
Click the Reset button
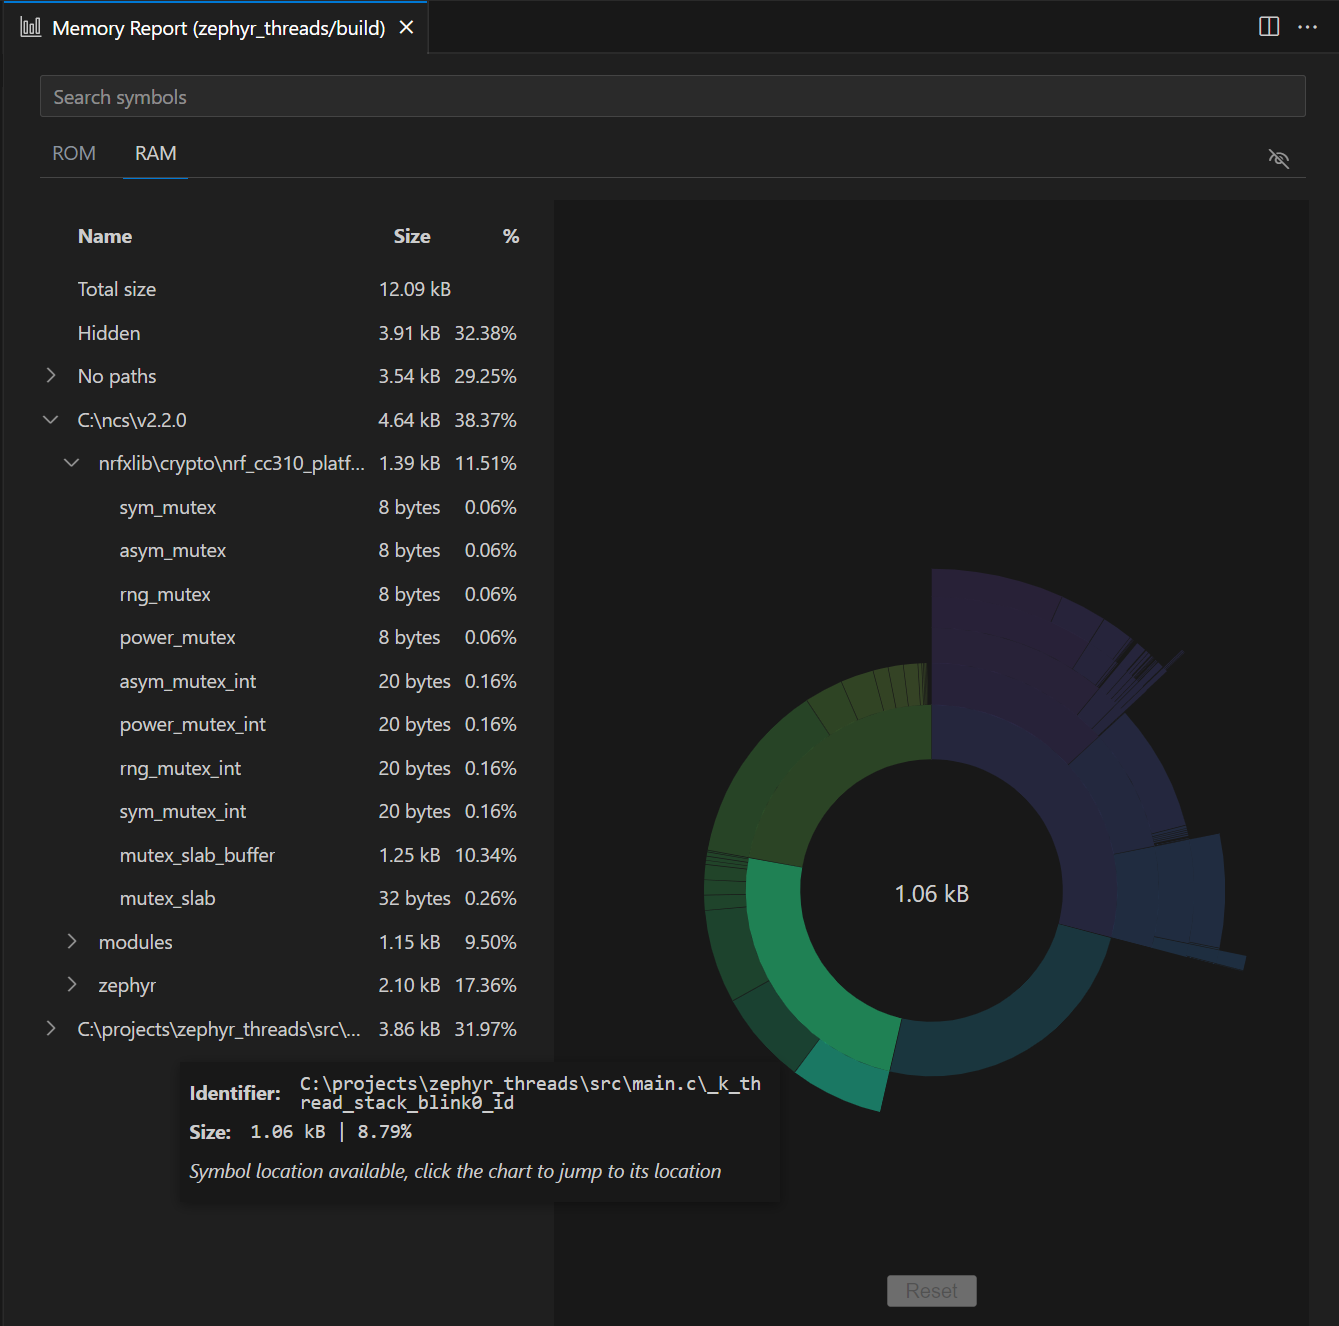coord(931,1291)
